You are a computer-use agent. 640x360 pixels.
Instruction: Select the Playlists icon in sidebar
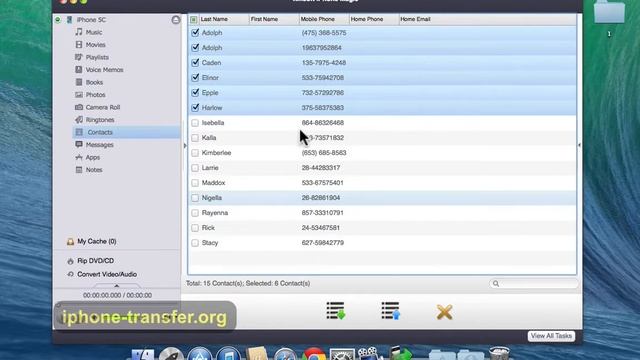(79, 57)
